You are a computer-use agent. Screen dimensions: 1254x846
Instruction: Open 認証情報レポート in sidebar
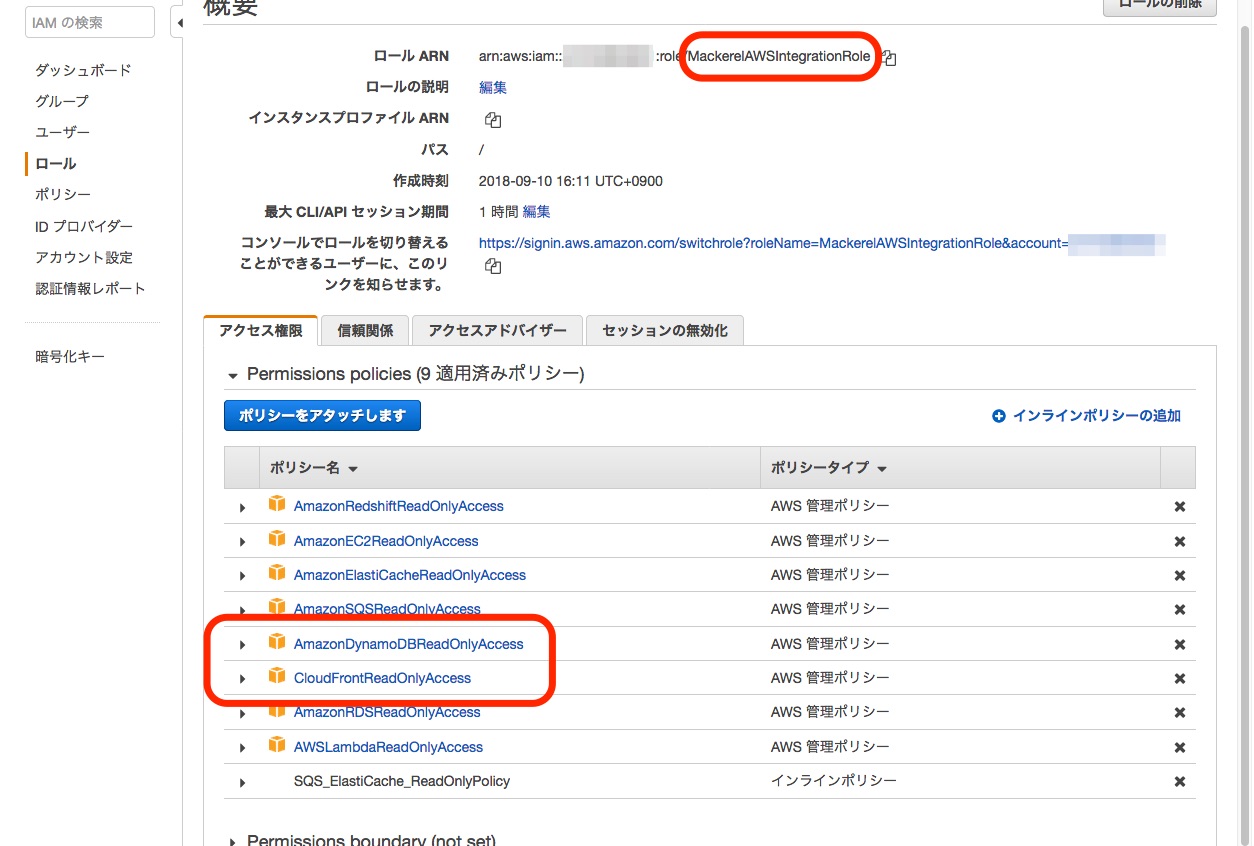coord(90,288)
